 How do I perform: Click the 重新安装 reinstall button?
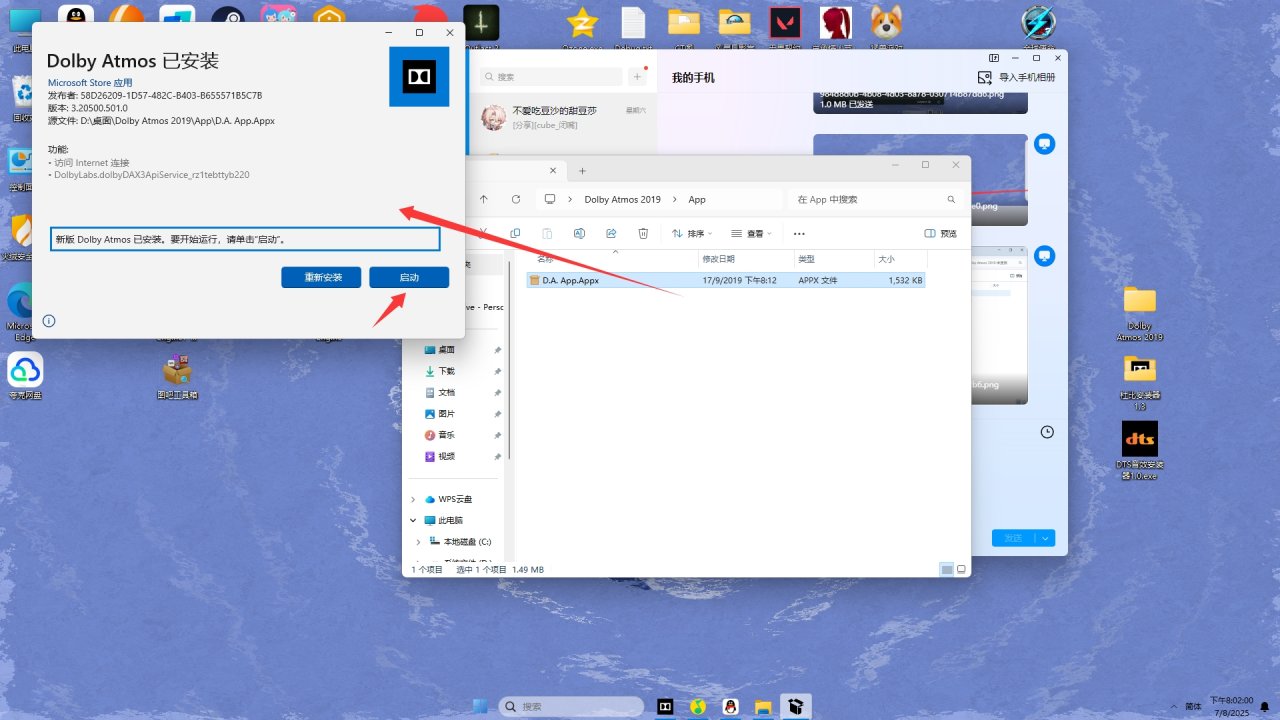pyautogui.click(x=321, y=277)
